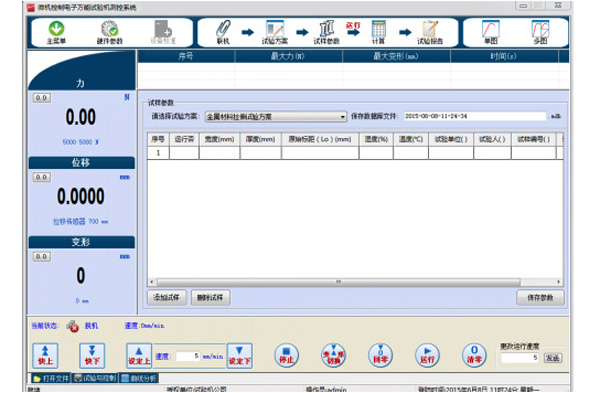This screenshot has height=393, width=600.
Task: Click the round zero-clear button
Action: click(474, 355)
